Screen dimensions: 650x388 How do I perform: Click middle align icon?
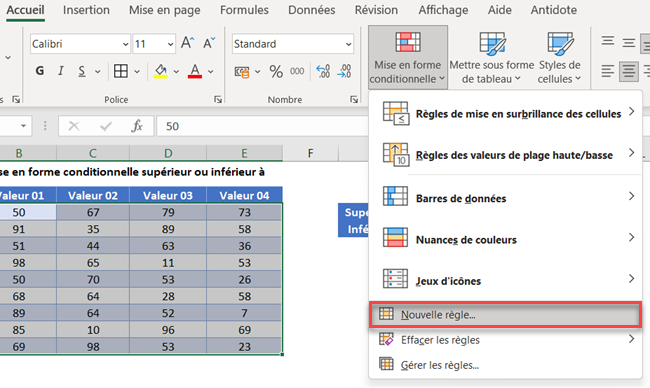(629, 42)
